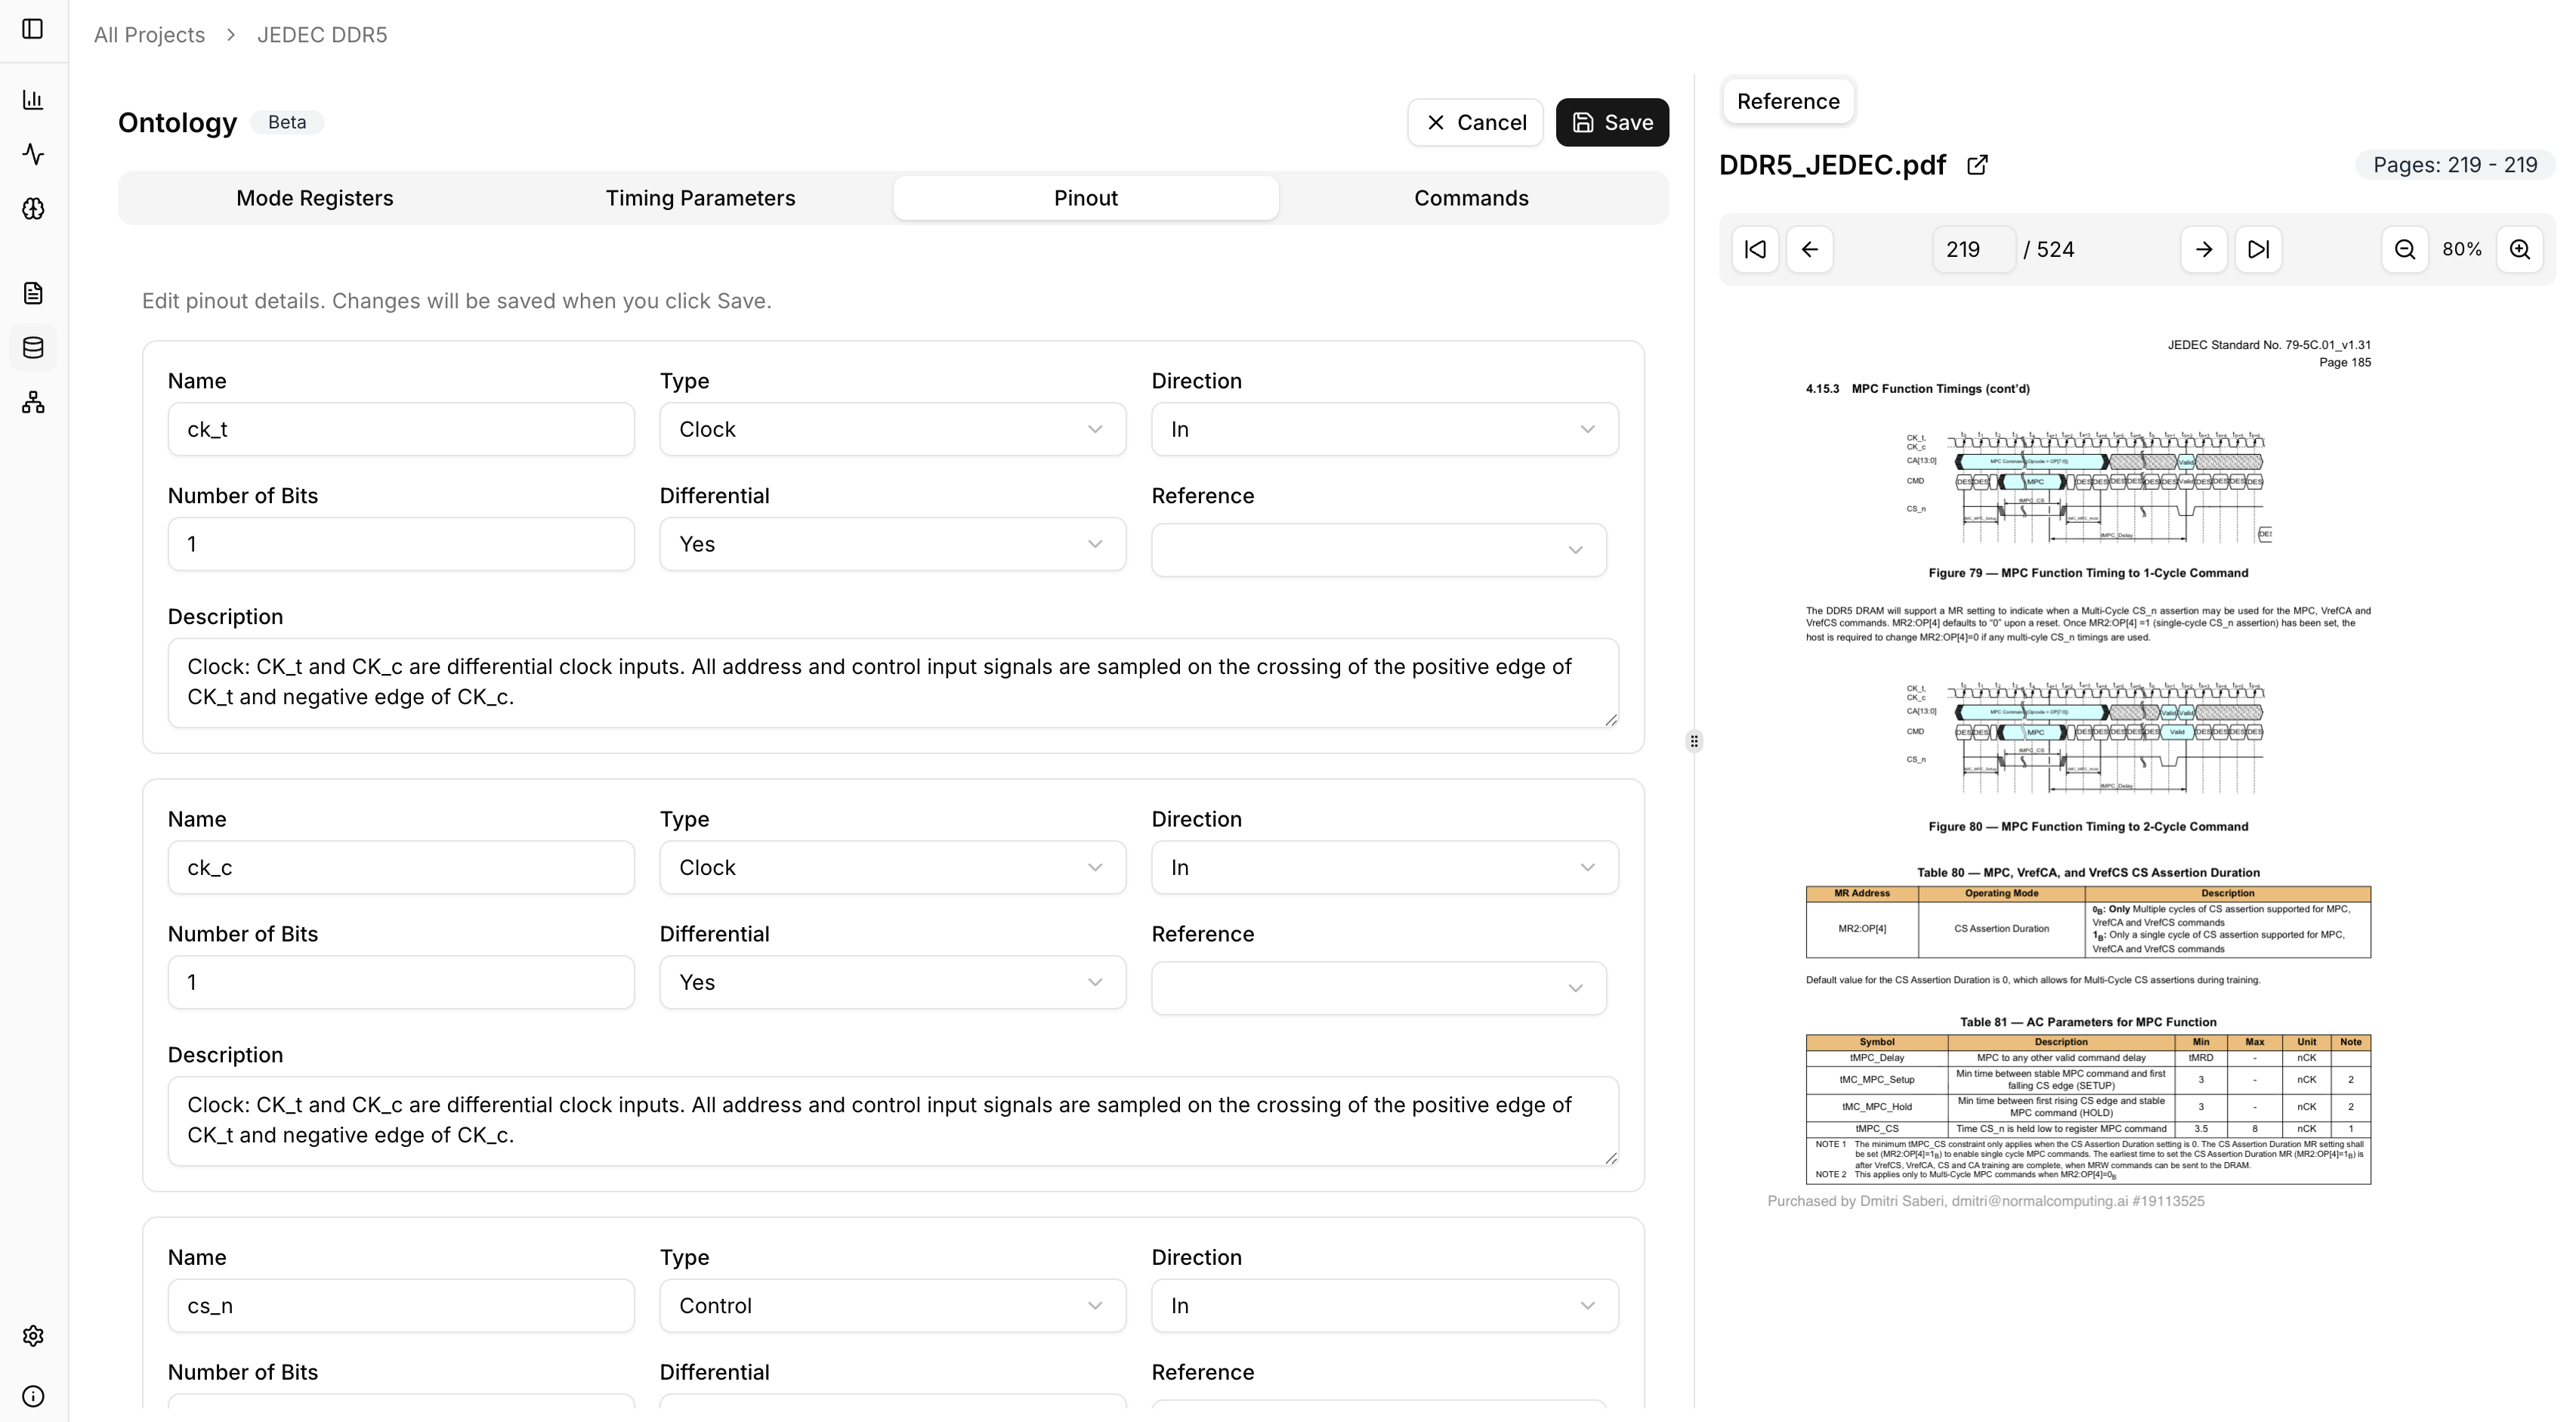Image resolution: width=2576 pixels, height=1422 pixels.
Task: Switch to the Commands tab
Action: tap(1471, 197)
